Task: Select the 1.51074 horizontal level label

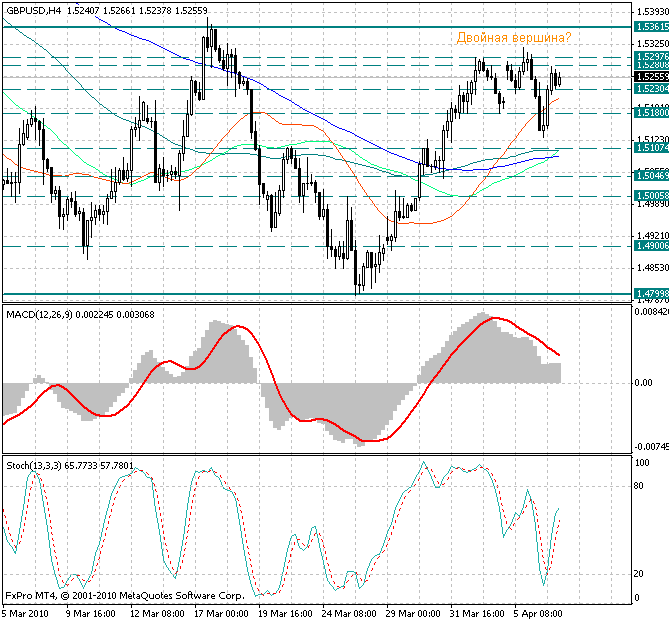Action: (651, 148)
